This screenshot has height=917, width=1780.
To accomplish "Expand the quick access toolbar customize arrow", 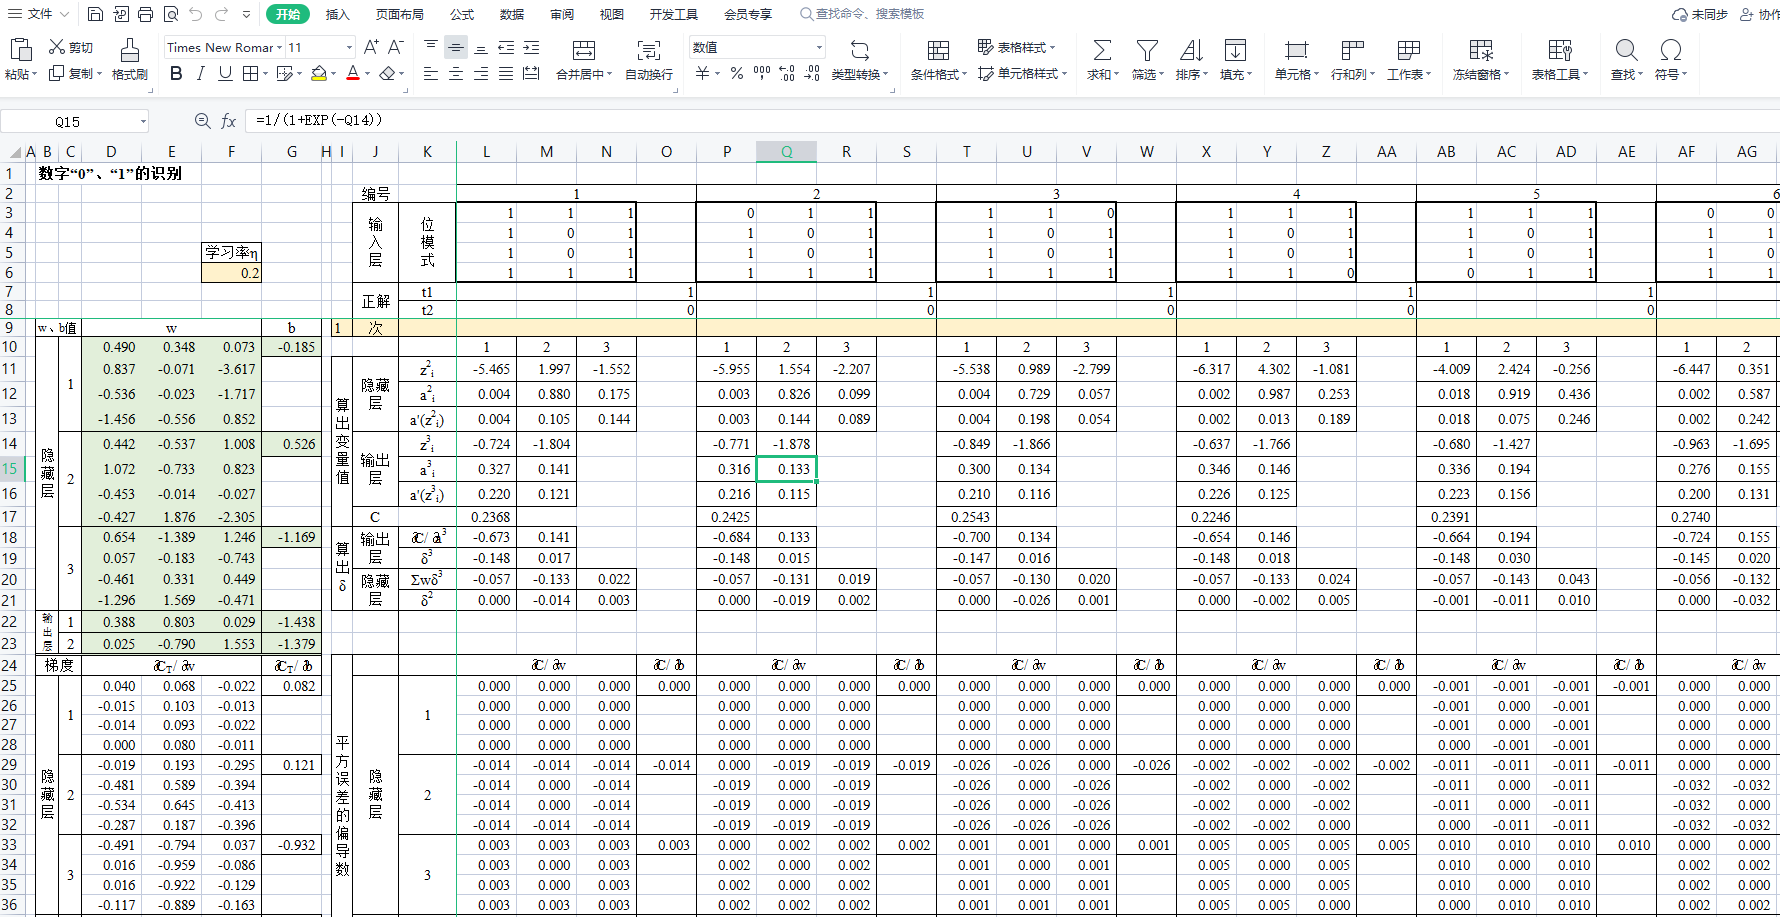I will tap(246, 14).
